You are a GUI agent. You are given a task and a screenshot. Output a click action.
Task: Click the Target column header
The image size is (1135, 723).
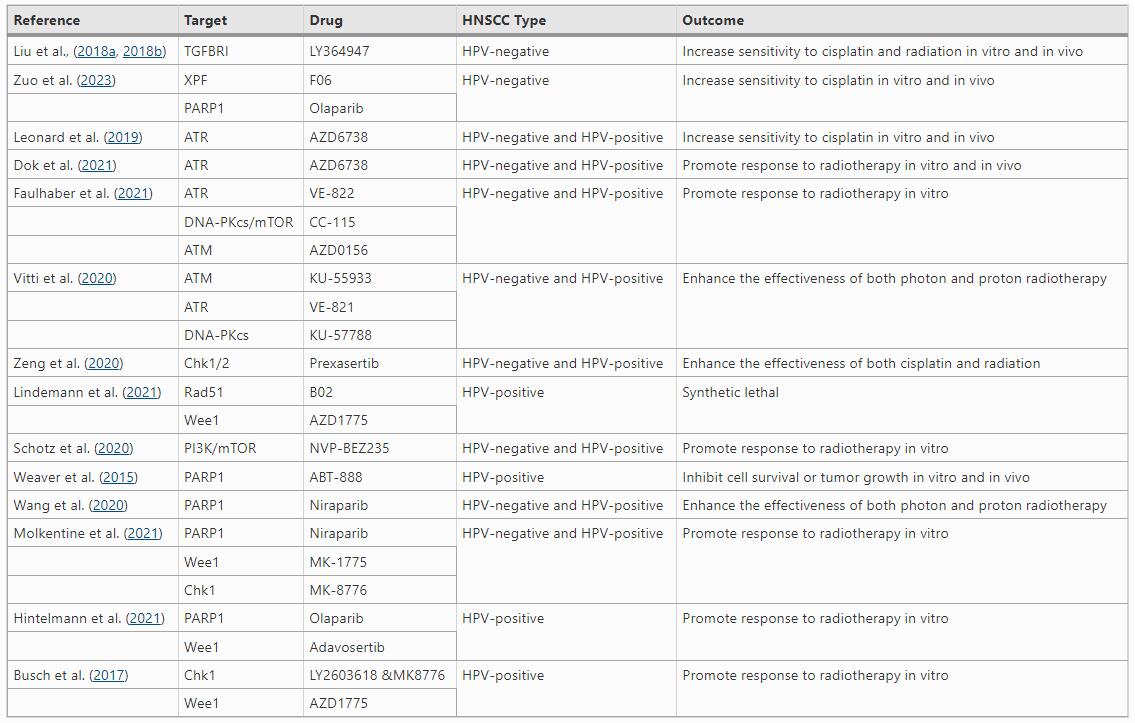click(205, 20)
